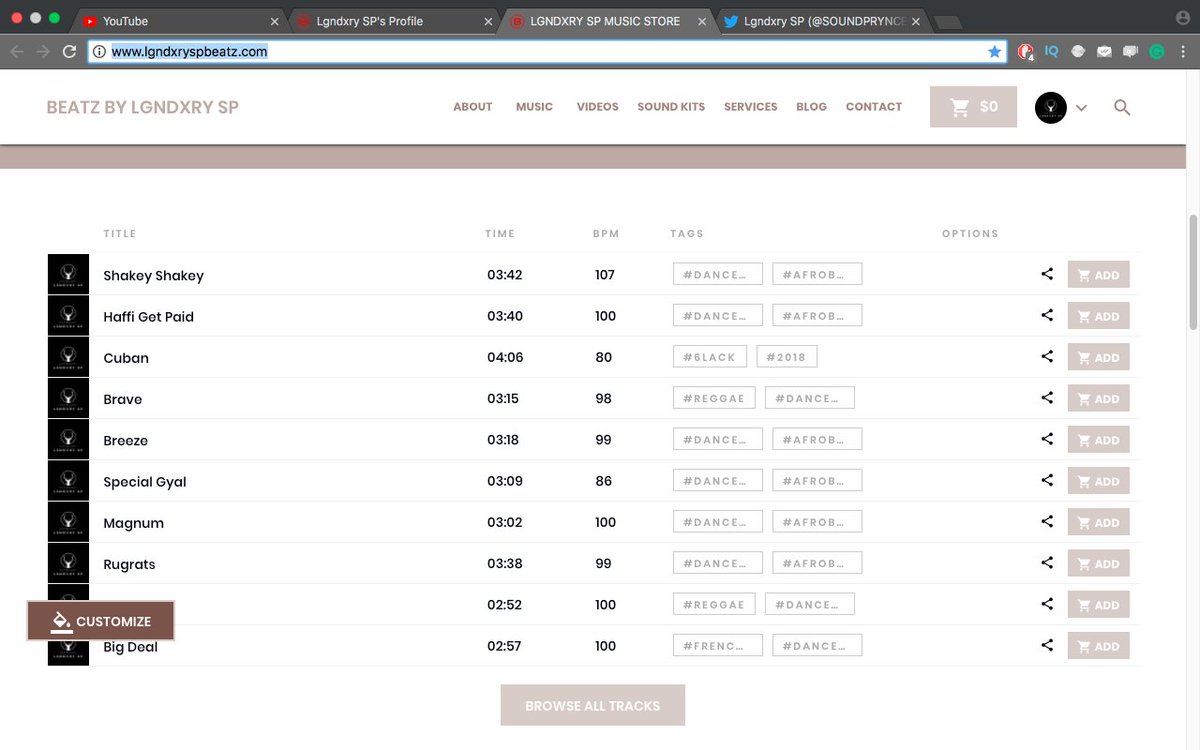Click Magnum track artwork thumbnail
The width and height of the screenshot is (1200, 750).
[x=68, y=522]
